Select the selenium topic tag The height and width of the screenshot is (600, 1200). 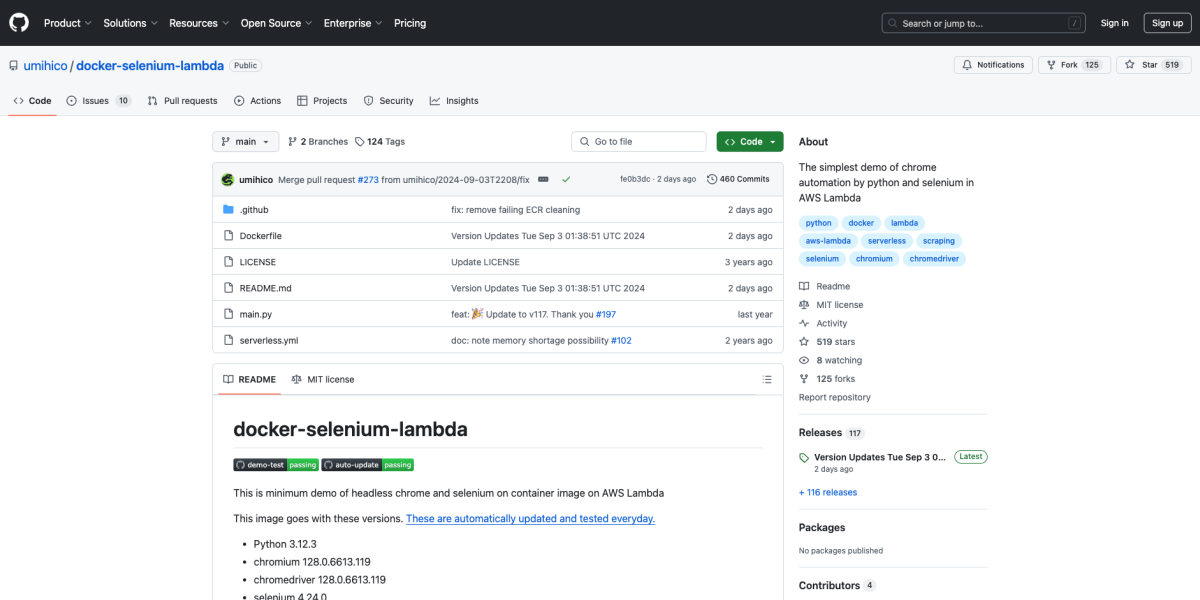point(822,258)
